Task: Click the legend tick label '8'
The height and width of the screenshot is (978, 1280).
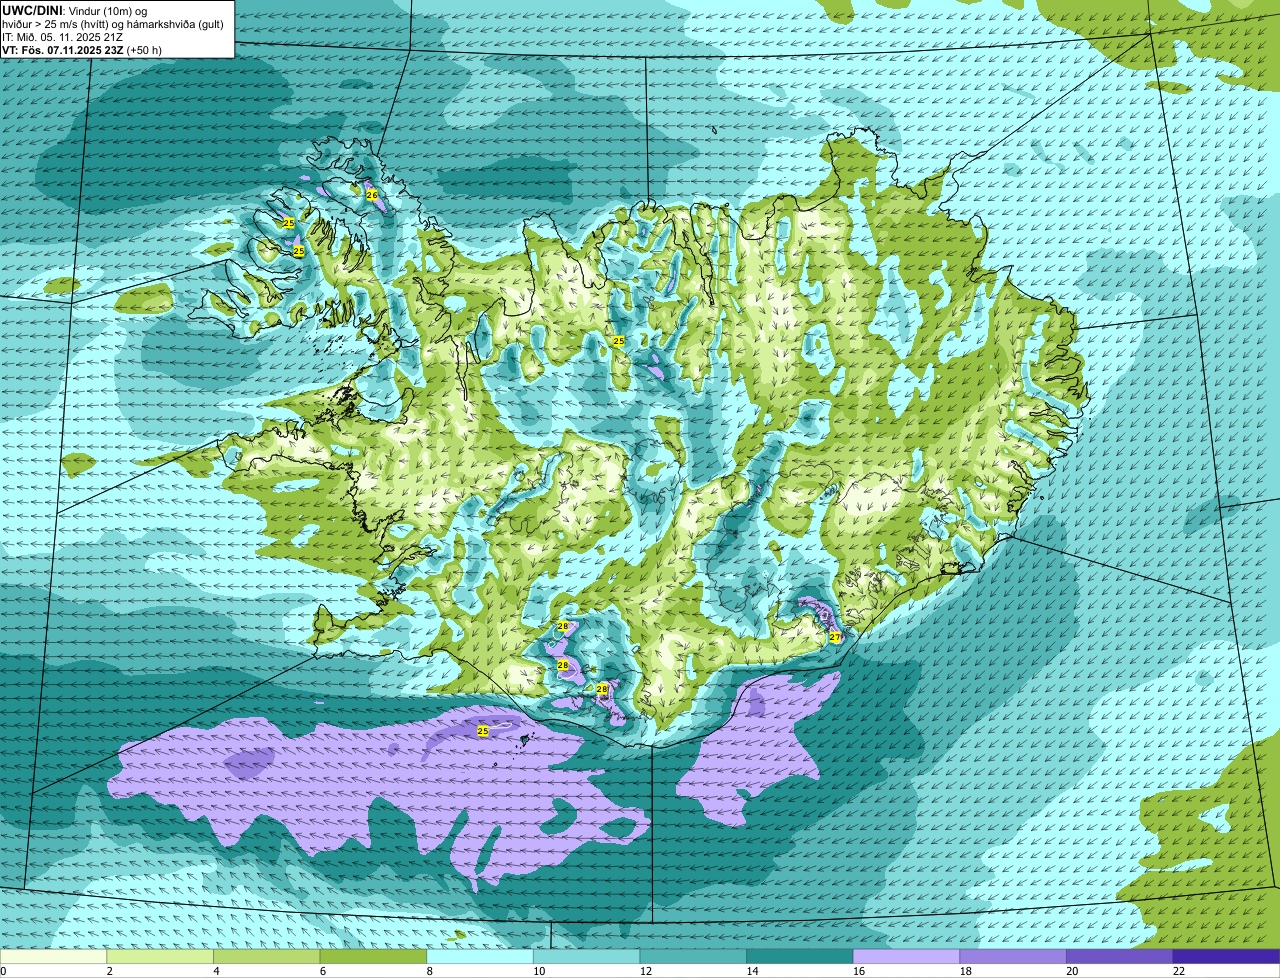Action: pyautogui.click(x=429, y=971)
